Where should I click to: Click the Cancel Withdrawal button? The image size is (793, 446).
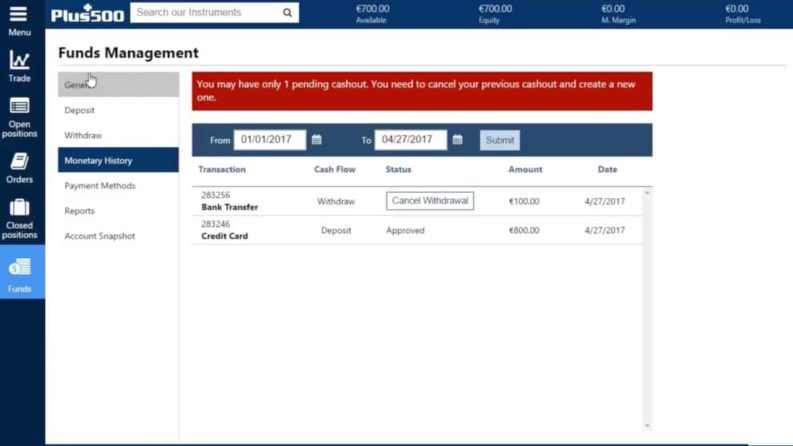point(430,201)
